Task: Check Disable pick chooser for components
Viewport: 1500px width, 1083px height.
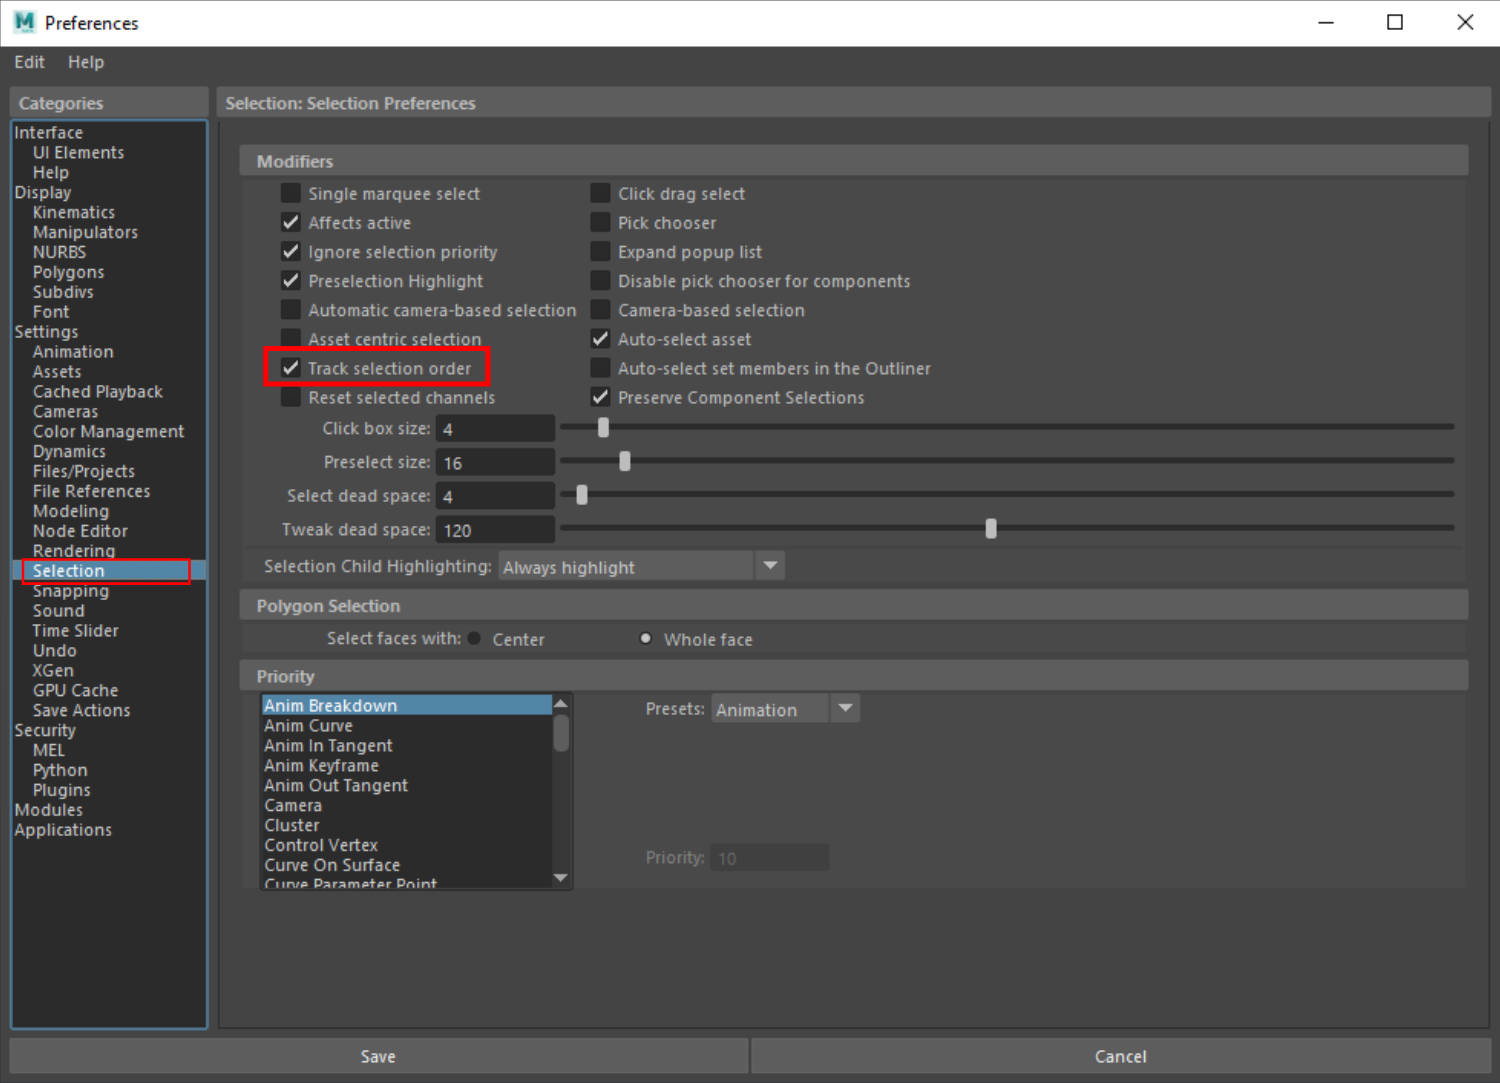Action: (x=600, y=280)
